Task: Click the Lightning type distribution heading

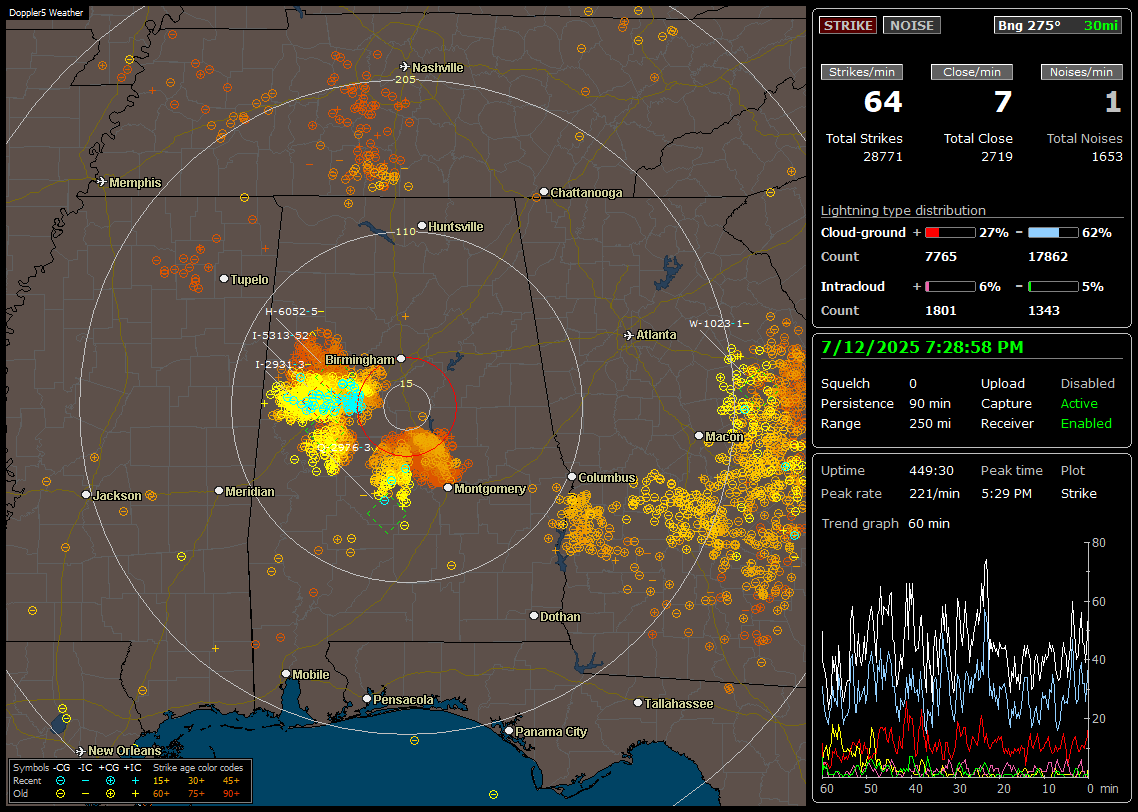Action: [x=903, y=210]
